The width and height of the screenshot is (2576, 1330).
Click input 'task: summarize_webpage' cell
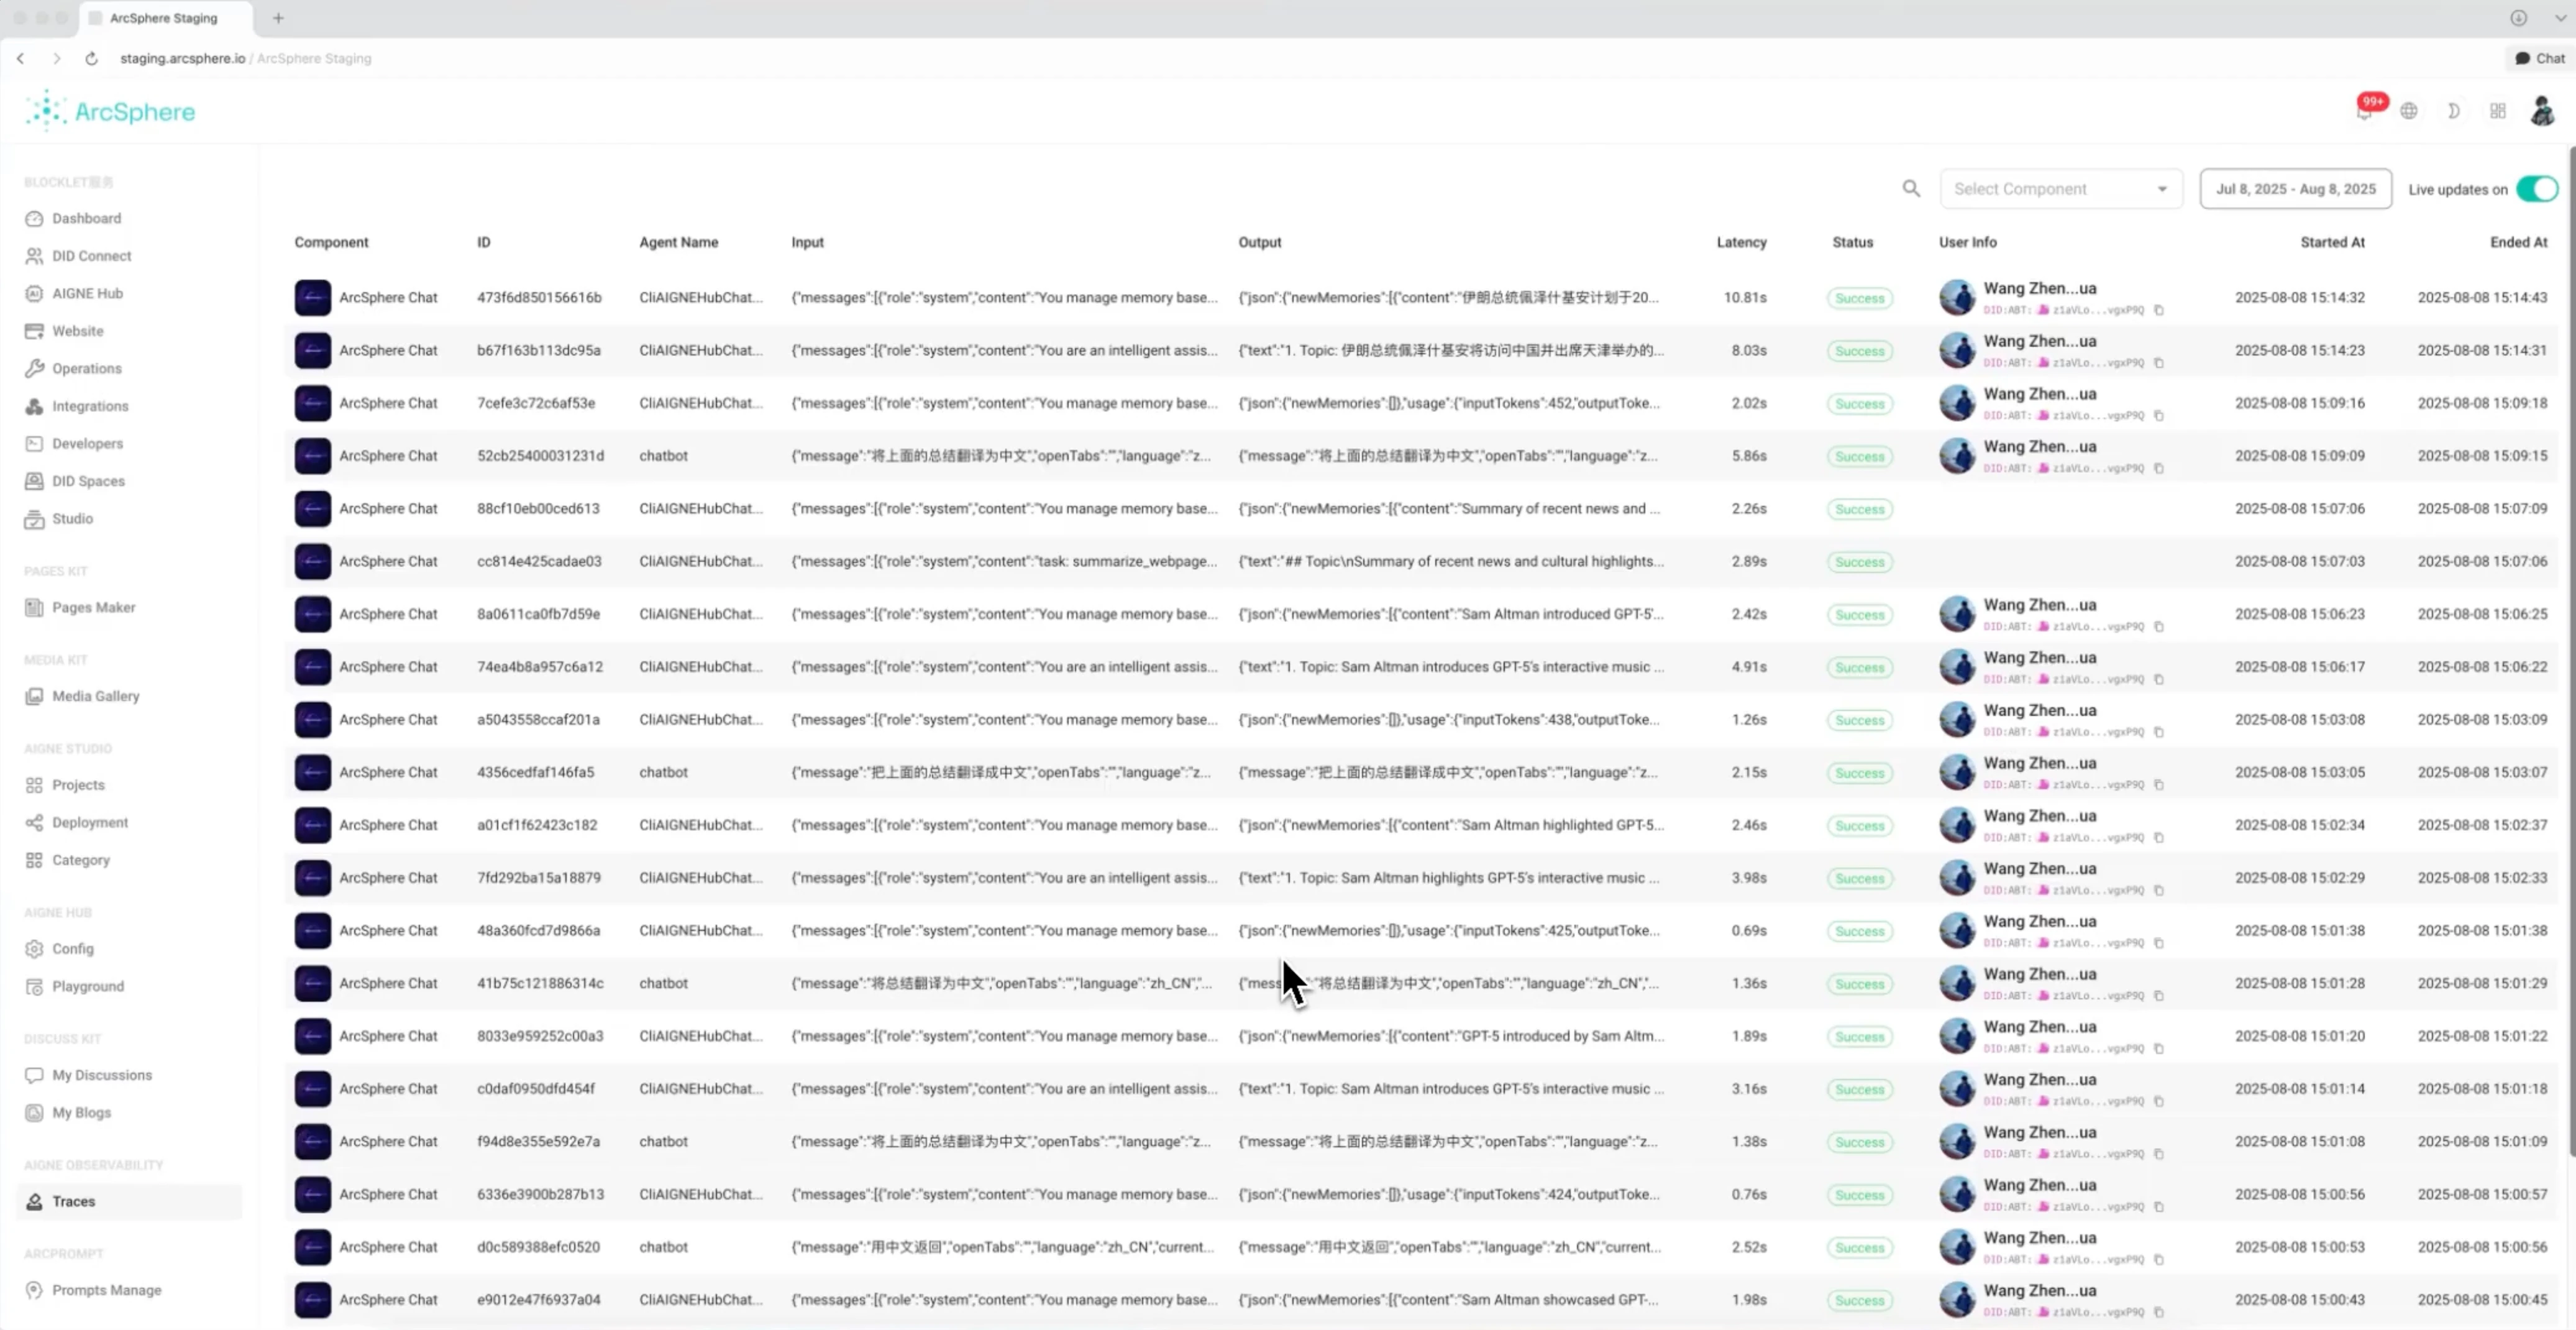1004,561
